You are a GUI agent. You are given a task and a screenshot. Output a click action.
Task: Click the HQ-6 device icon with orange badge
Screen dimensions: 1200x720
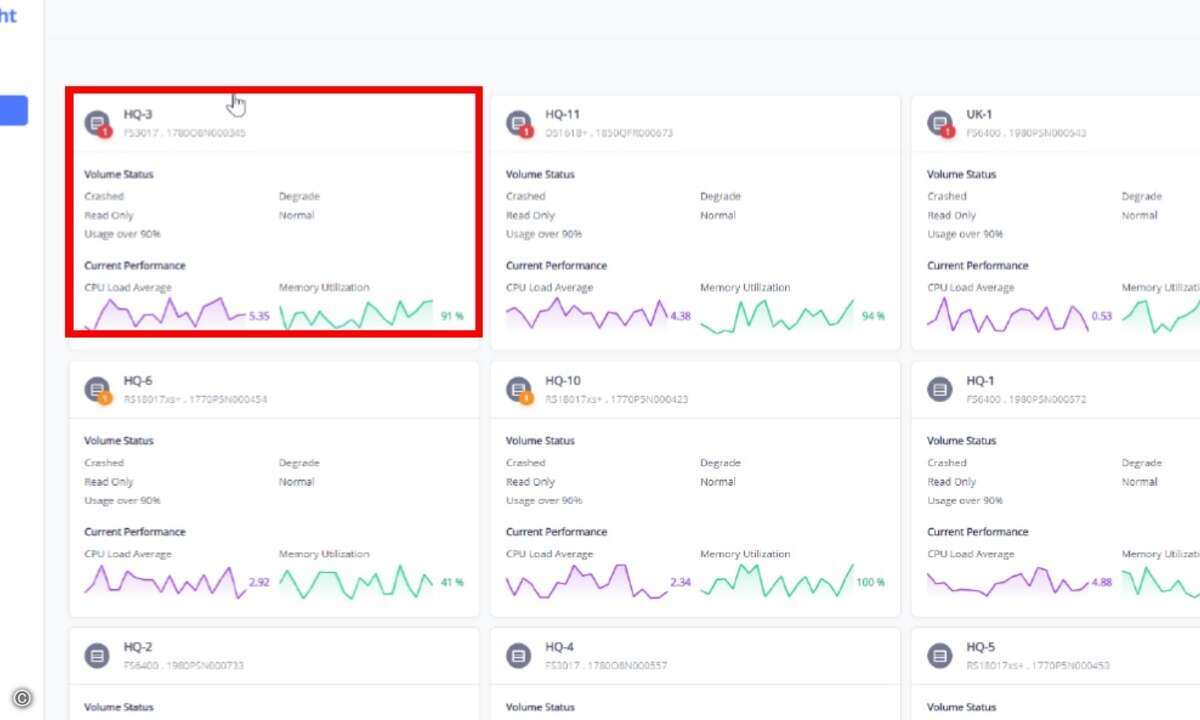[x=97, y=390]
